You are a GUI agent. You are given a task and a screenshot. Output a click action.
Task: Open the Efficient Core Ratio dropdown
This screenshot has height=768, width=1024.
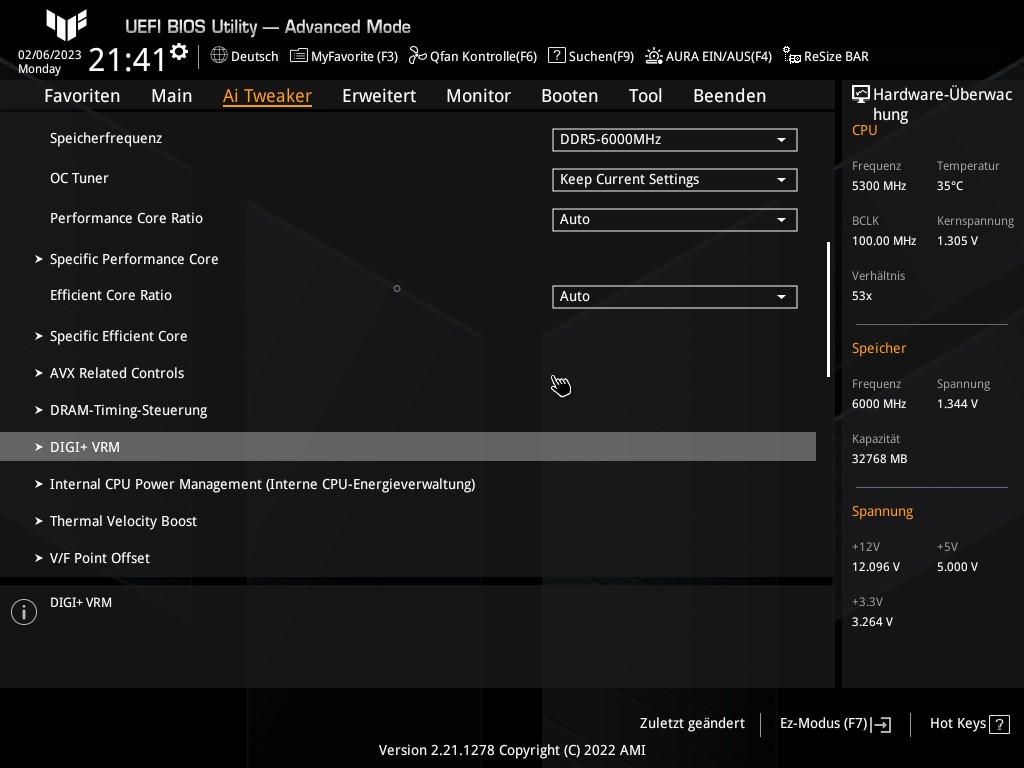(x=675, y=296)
